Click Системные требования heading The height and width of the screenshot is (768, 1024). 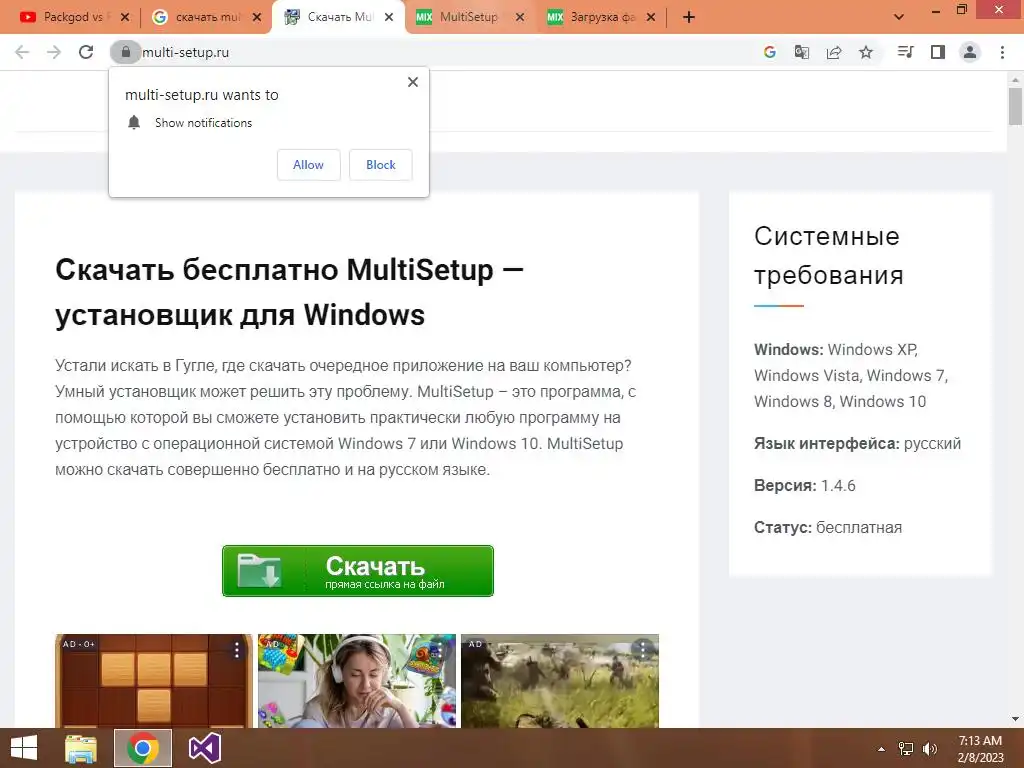point(829,255)
